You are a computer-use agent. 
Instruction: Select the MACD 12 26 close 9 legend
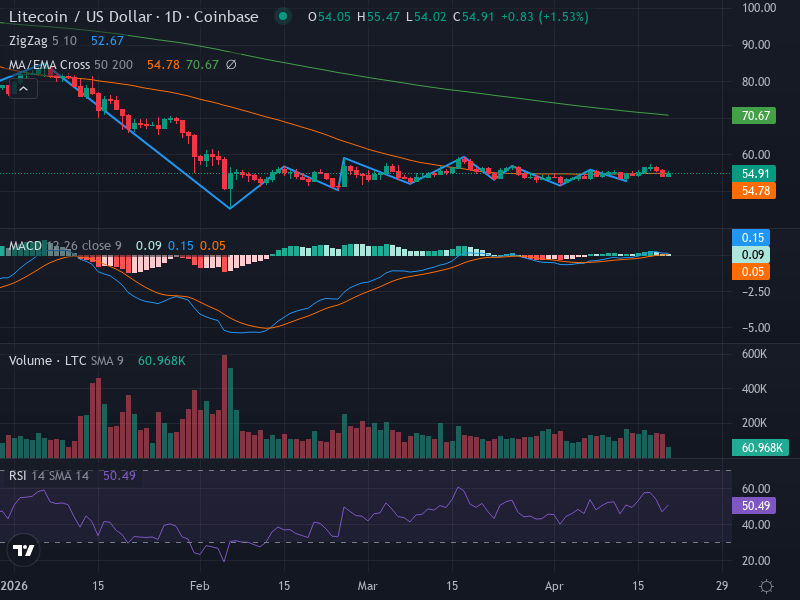click(65, 246)
